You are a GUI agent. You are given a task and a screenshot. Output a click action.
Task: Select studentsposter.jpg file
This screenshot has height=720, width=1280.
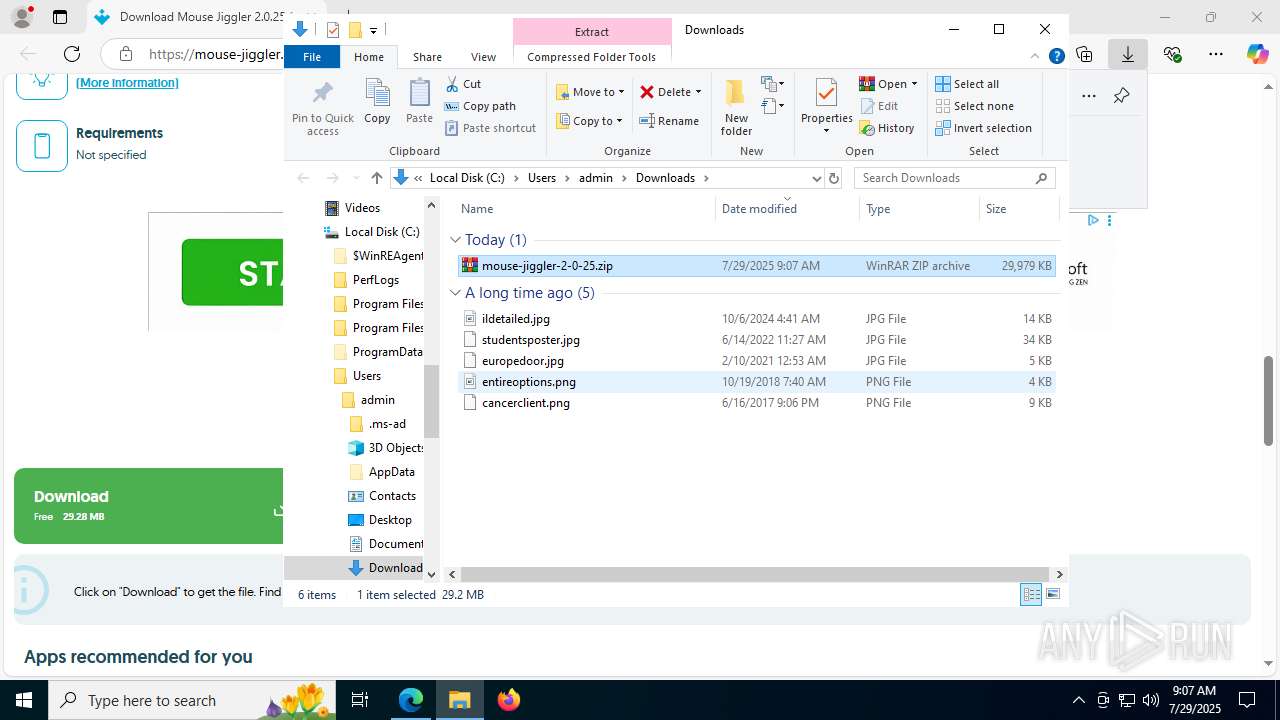click(756, 340)
